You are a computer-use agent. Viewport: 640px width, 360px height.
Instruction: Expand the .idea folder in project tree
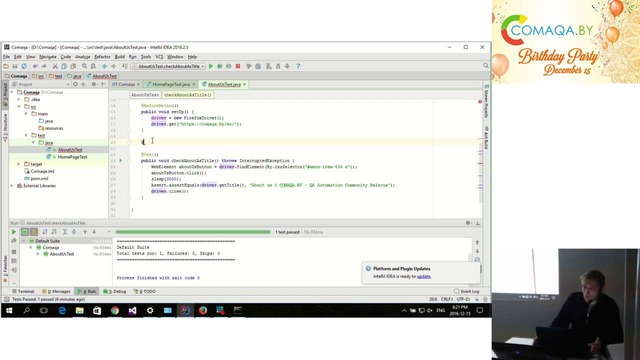pos(19,100)
